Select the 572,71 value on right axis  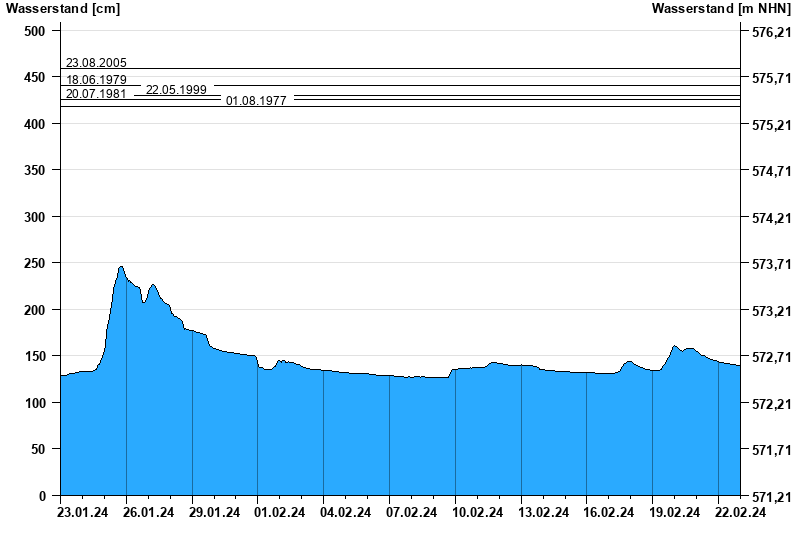point(771,357)
